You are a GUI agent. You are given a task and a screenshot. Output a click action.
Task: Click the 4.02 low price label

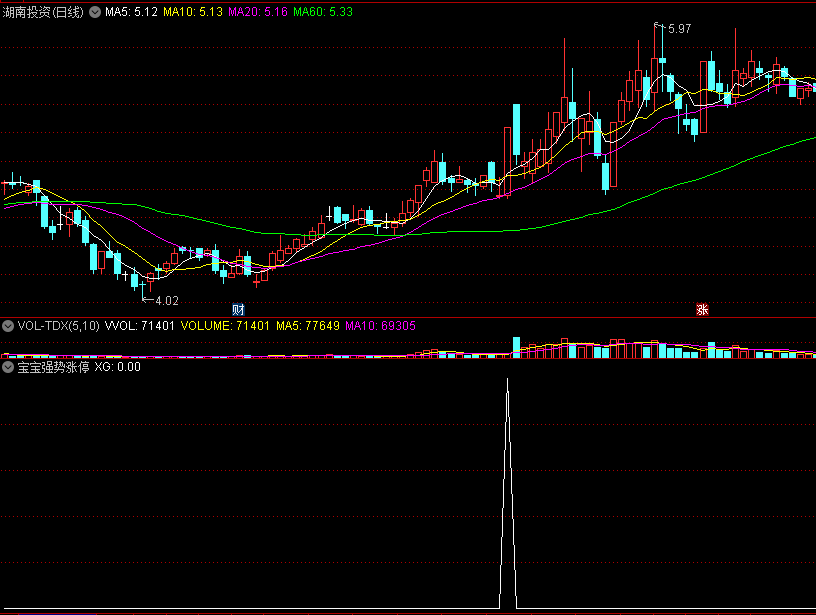(167, 301)
